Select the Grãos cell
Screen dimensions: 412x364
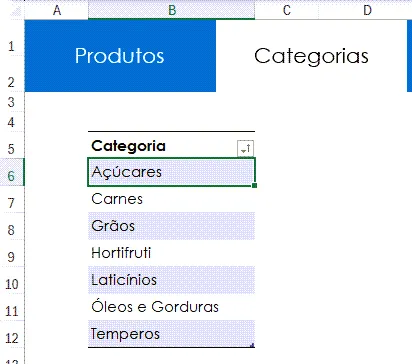click(171, 226)
